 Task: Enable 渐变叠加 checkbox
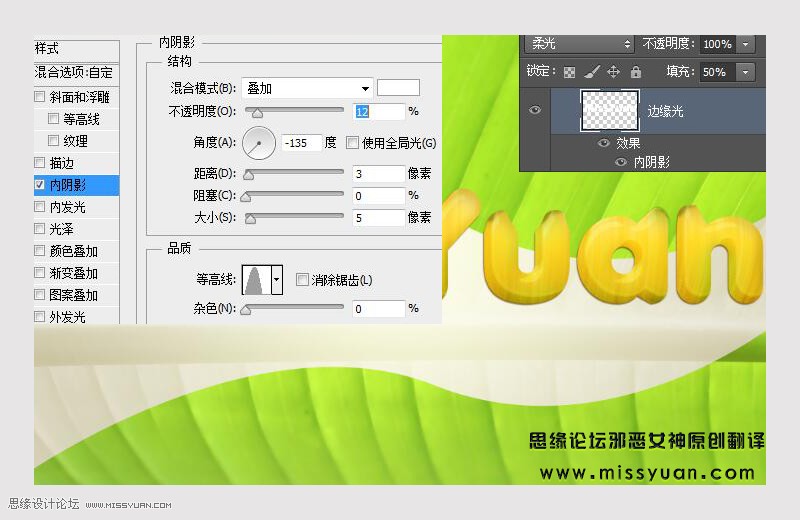(x=39, y=273)
